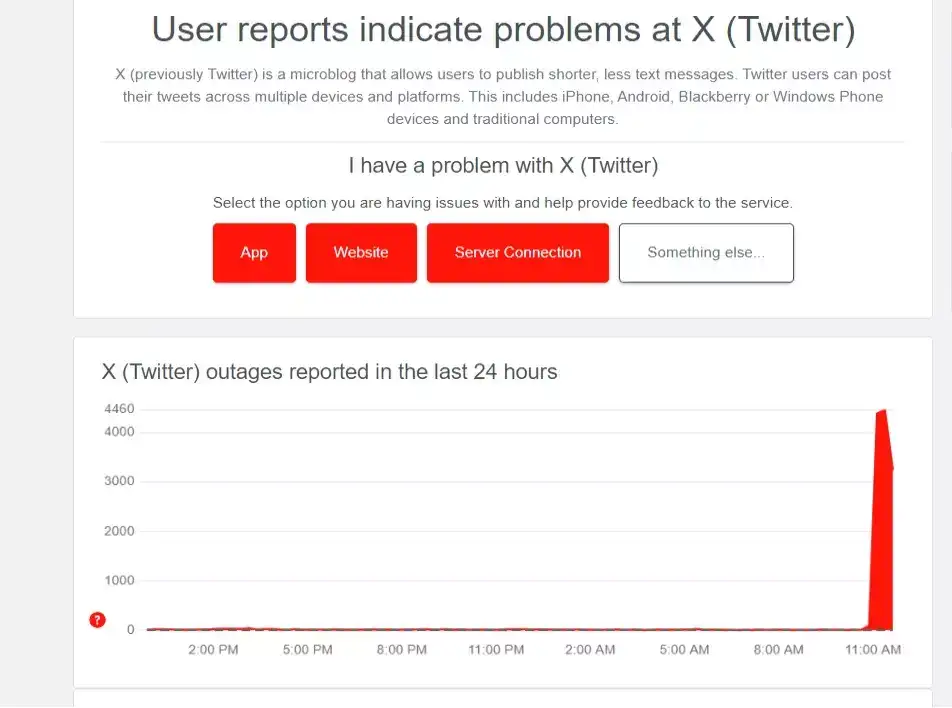The height and width of the screenshot is (708, 952).
Task: Click the 2:00 PM axis label
Action: coord(213,650)
